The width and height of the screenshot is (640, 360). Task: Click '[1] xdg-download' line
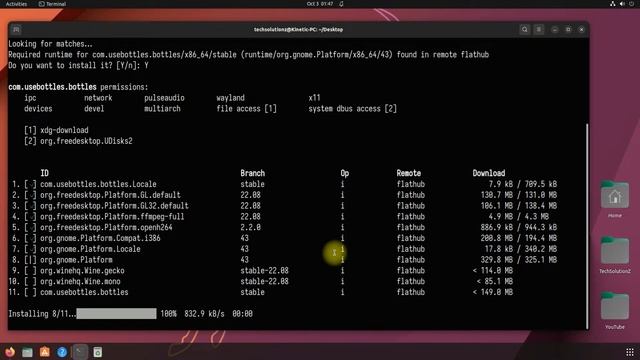pyautogui.click(x=56, y=130)
